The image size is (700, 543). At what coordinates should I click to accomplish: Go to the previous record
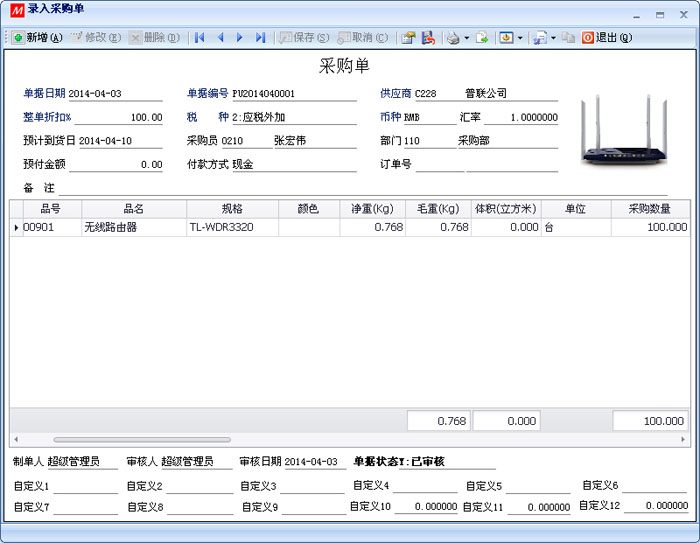221,38
